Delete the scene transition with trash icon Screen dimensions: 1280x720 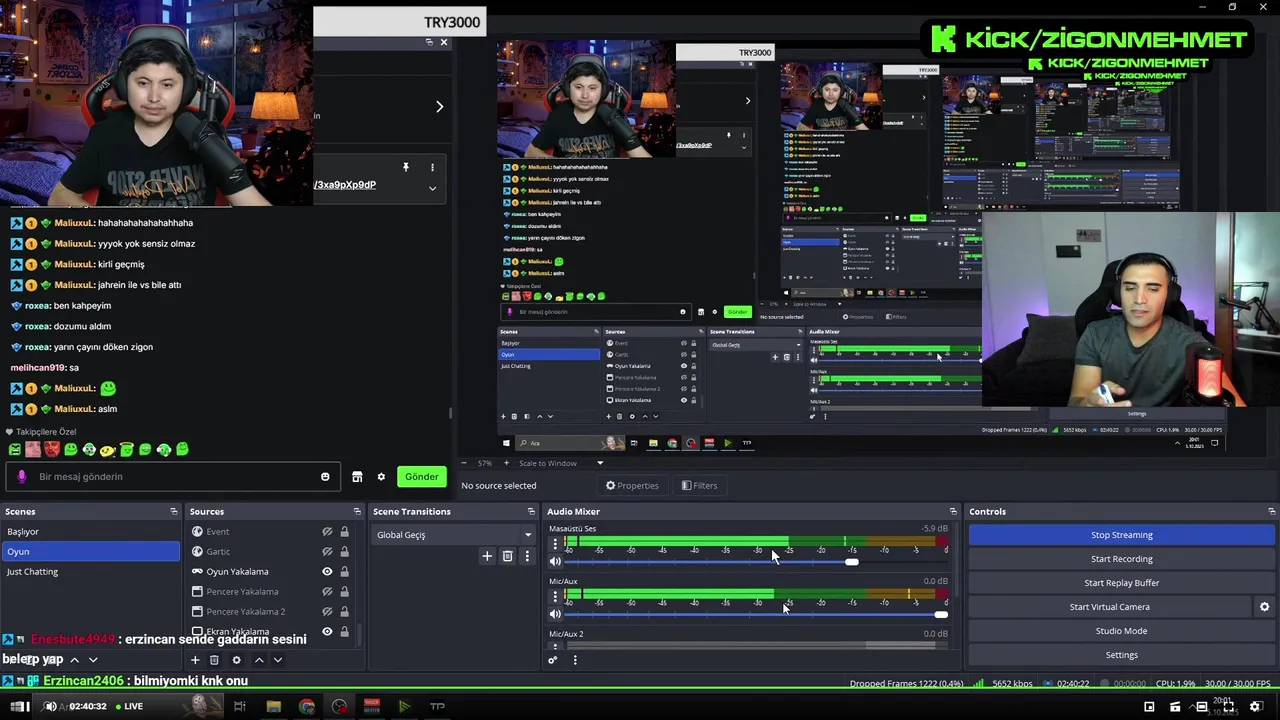[x=507, y=556]
